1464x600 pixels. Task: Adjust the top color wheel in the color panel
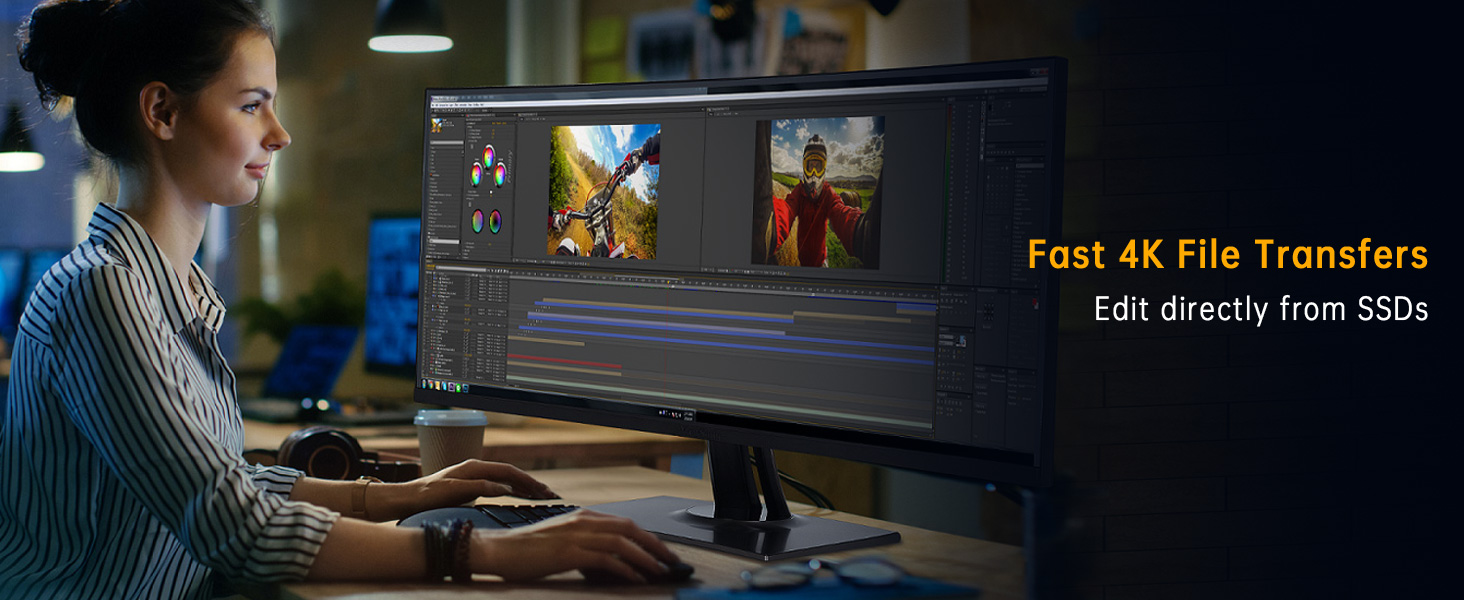tap(487, 155)
